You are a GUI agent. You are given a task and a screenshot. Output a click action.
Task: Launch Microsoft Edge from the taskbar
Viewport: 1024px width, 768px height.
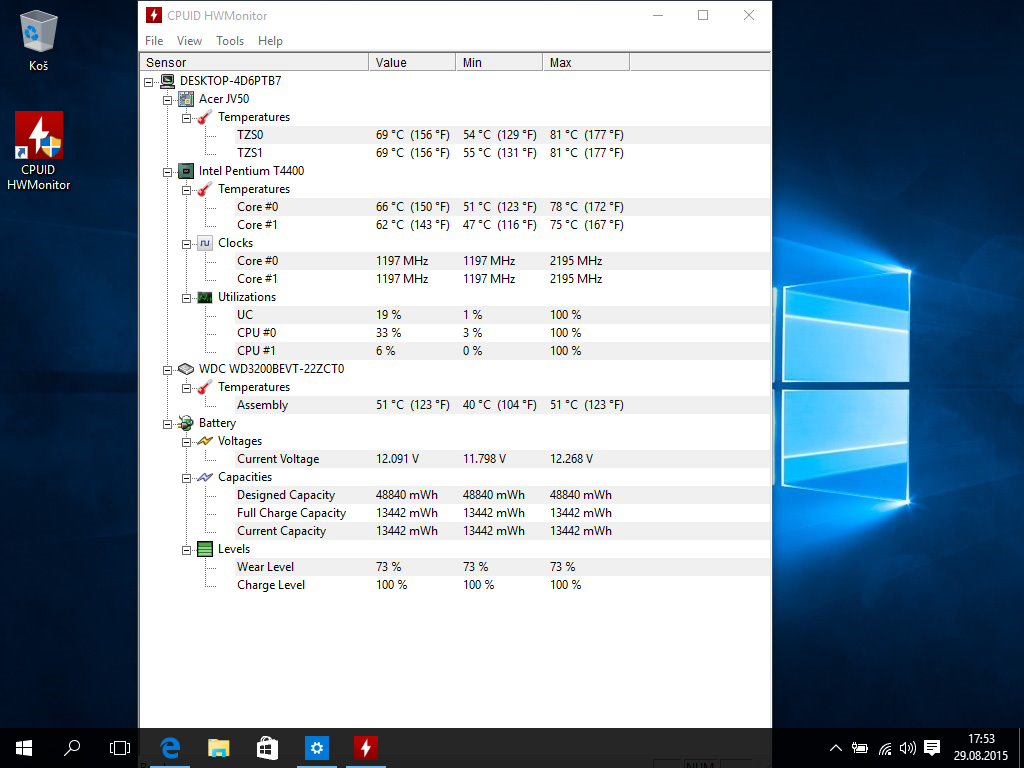[170, 748]
